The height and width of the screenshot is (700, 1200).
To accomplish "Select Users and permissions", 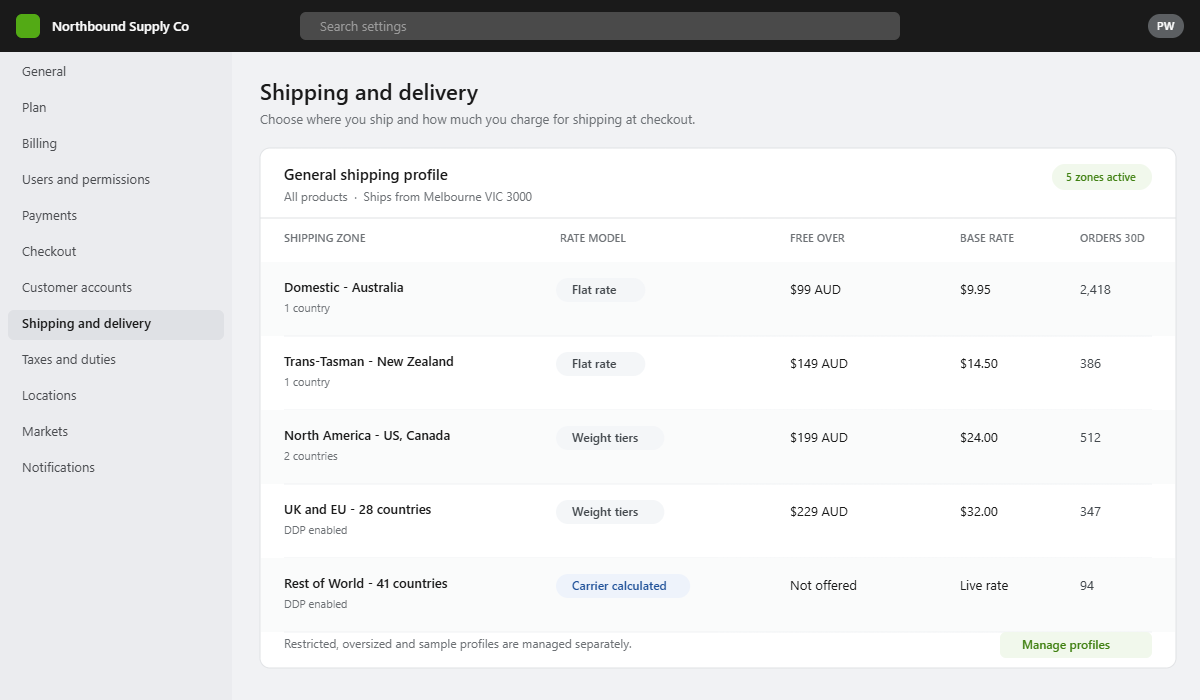I will 116,180.
